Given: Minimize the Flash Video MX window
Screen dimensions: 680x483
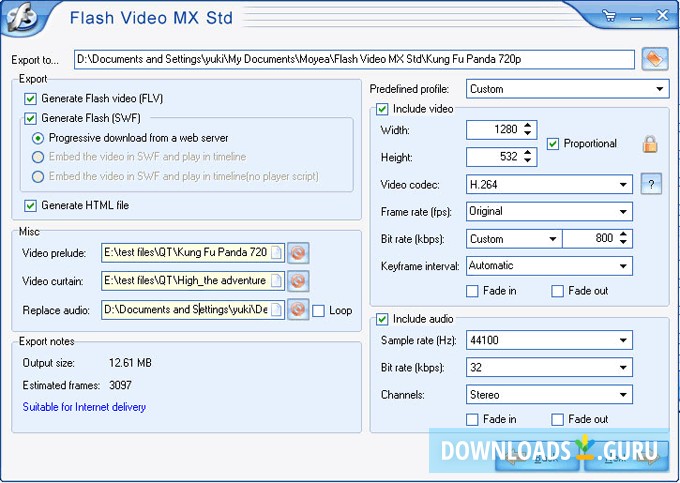Looking at the screenshot, I should [636, 18].
